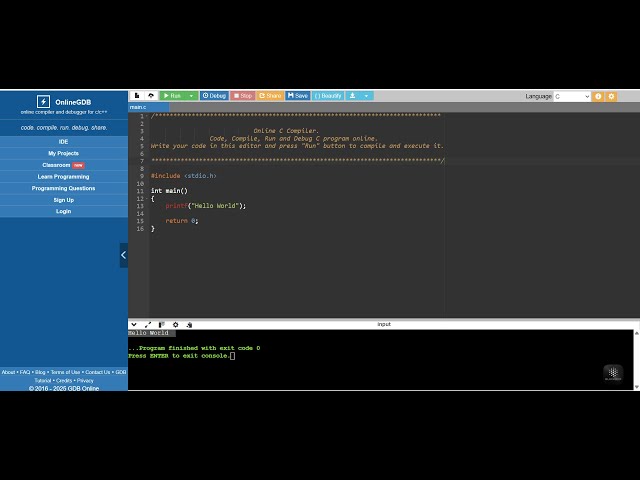
Task: Start the Debug session
Action: [214, 96]
